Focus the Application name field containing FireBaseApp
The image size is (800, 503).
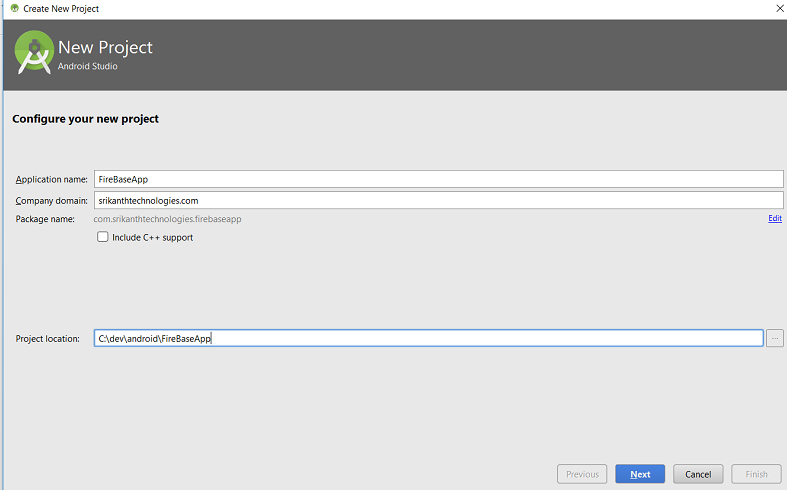coord(438,179)
